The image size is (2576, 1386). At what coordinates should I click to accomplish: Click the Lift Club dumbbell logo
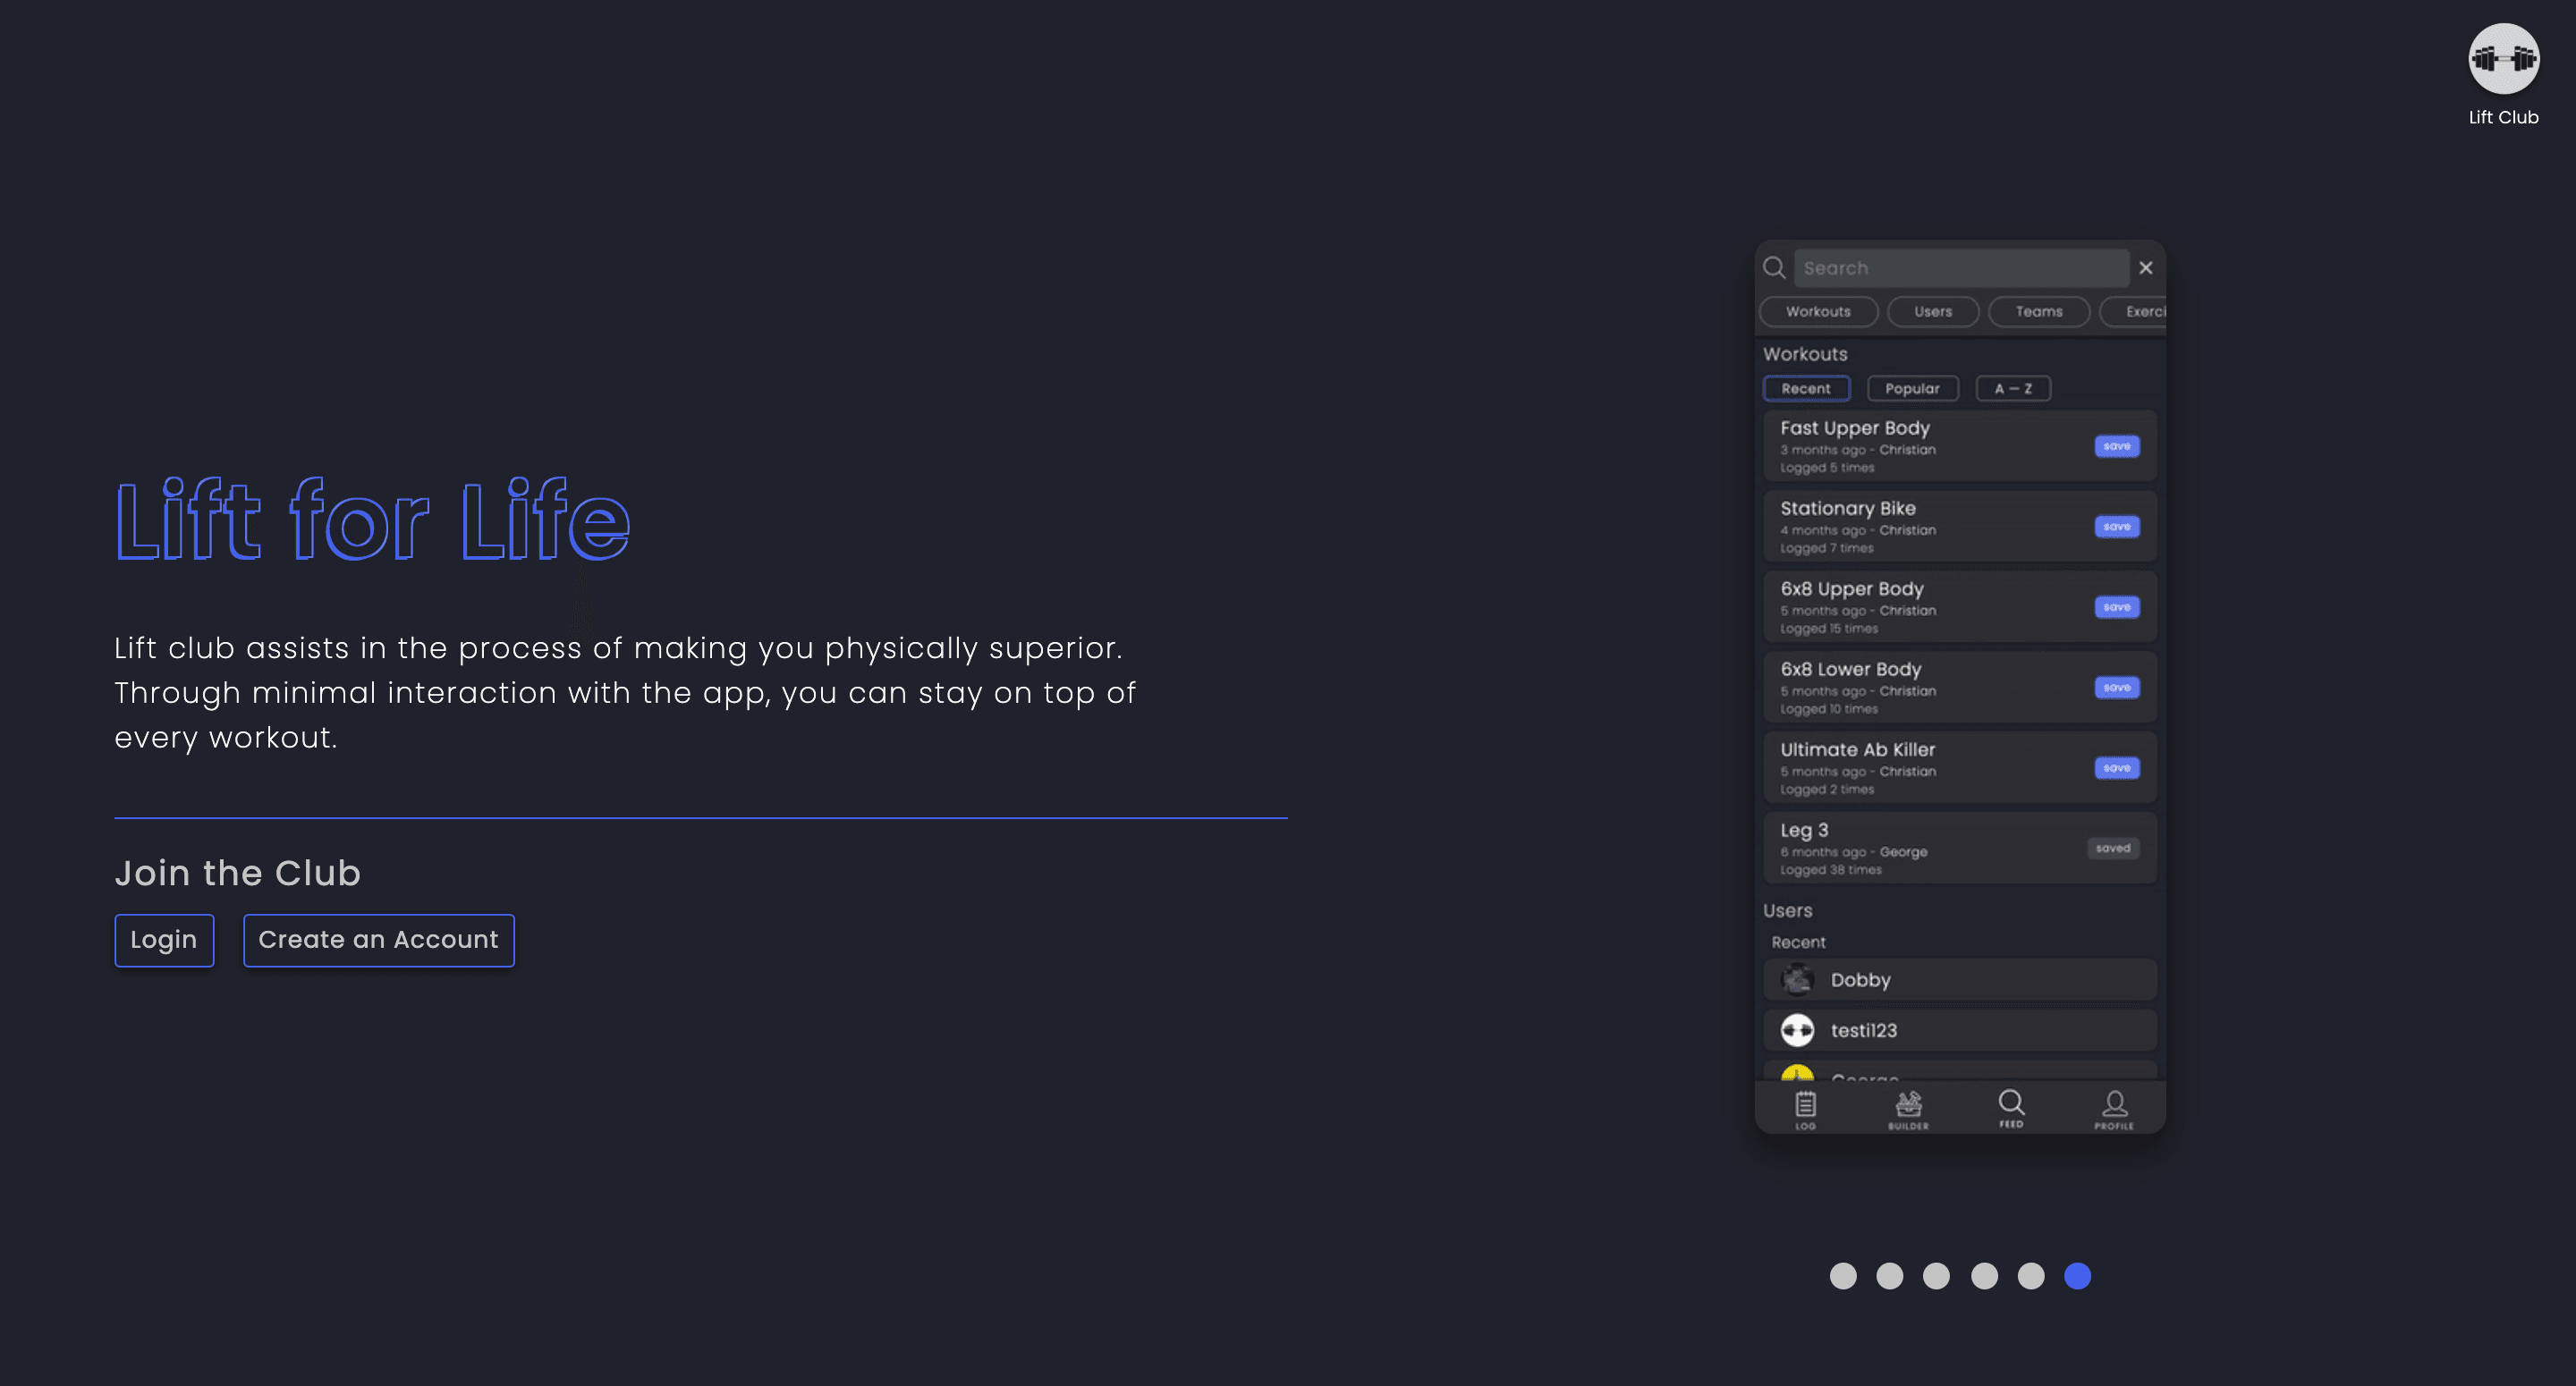pos(2503,59)
